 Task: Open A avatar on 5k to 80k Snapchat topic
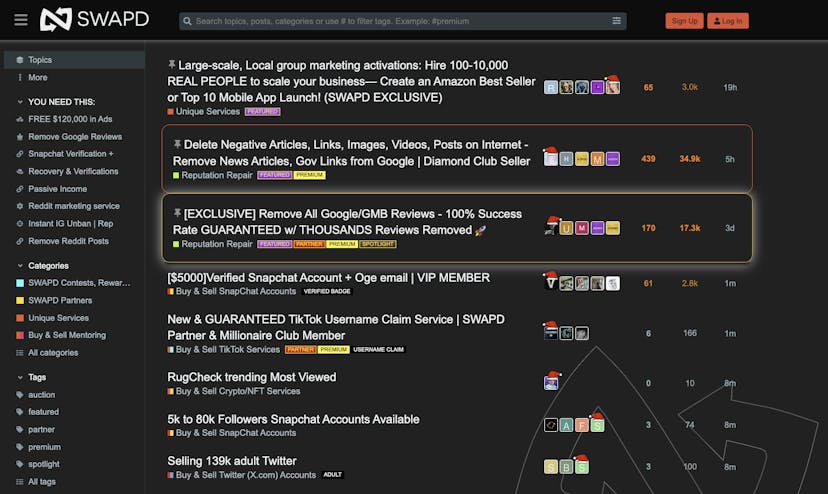566,425
